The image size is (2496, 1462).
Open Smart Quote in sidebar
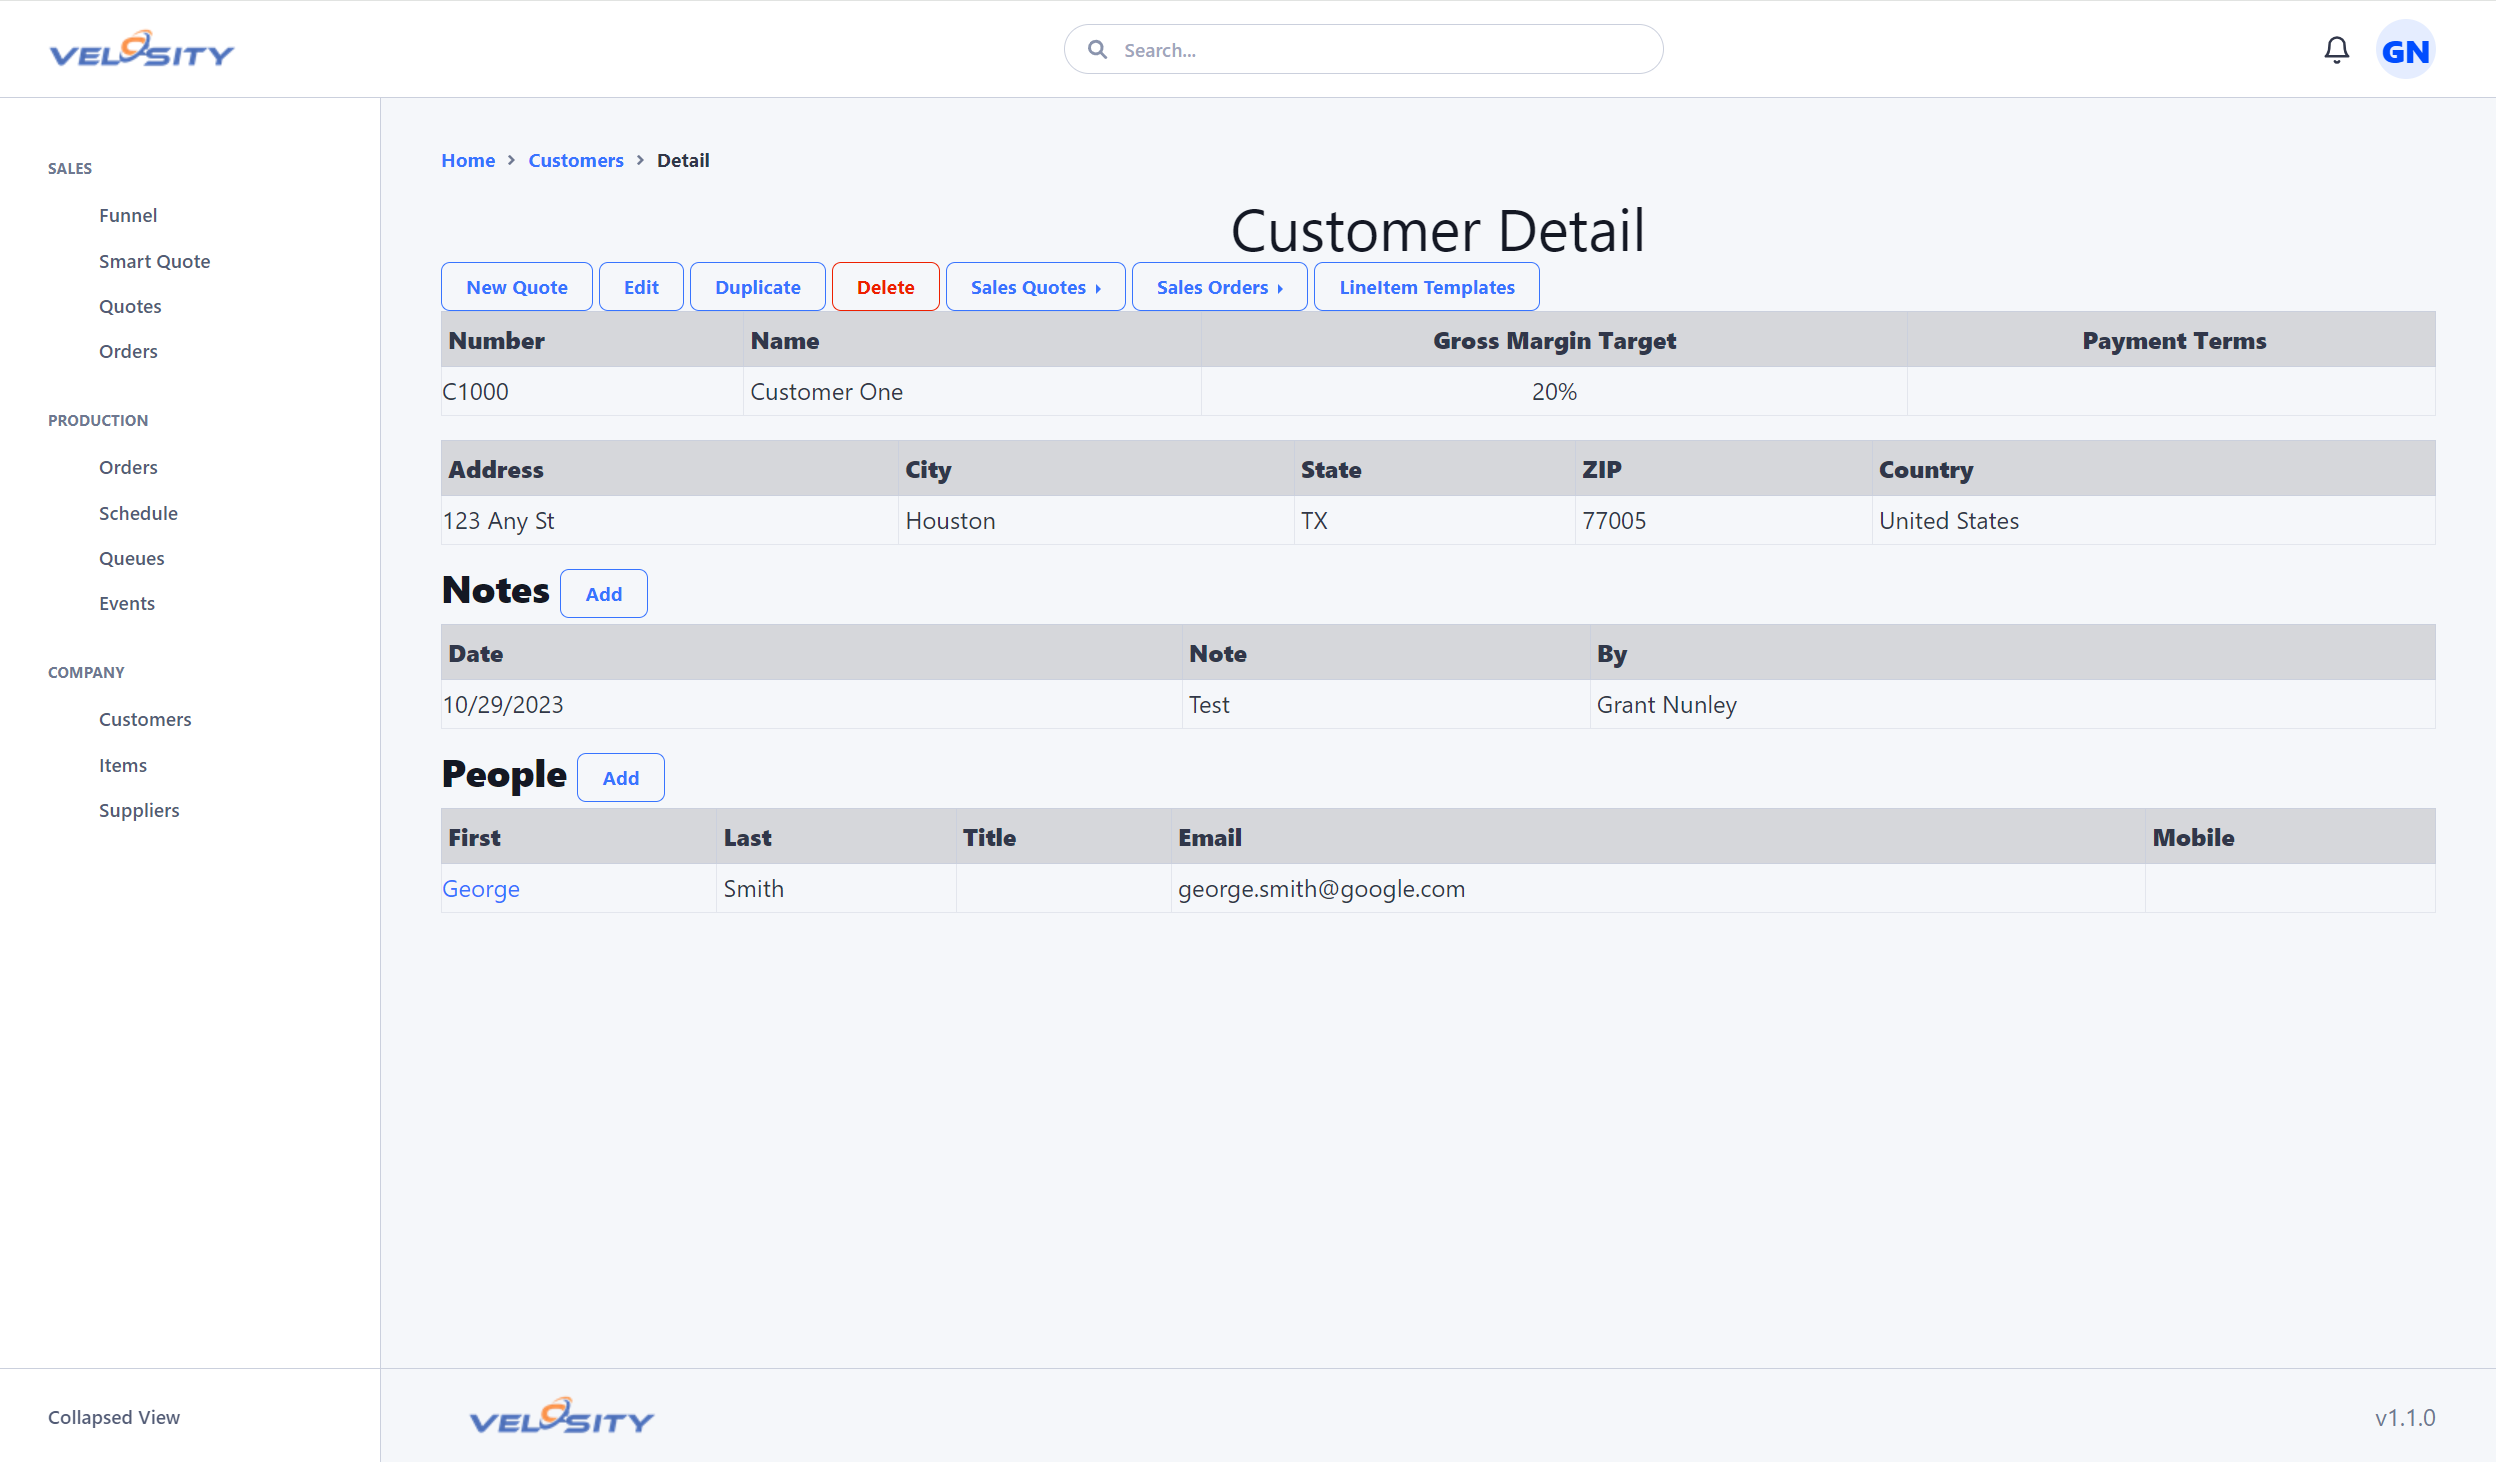pyautogui.click(x=154, y=261)
